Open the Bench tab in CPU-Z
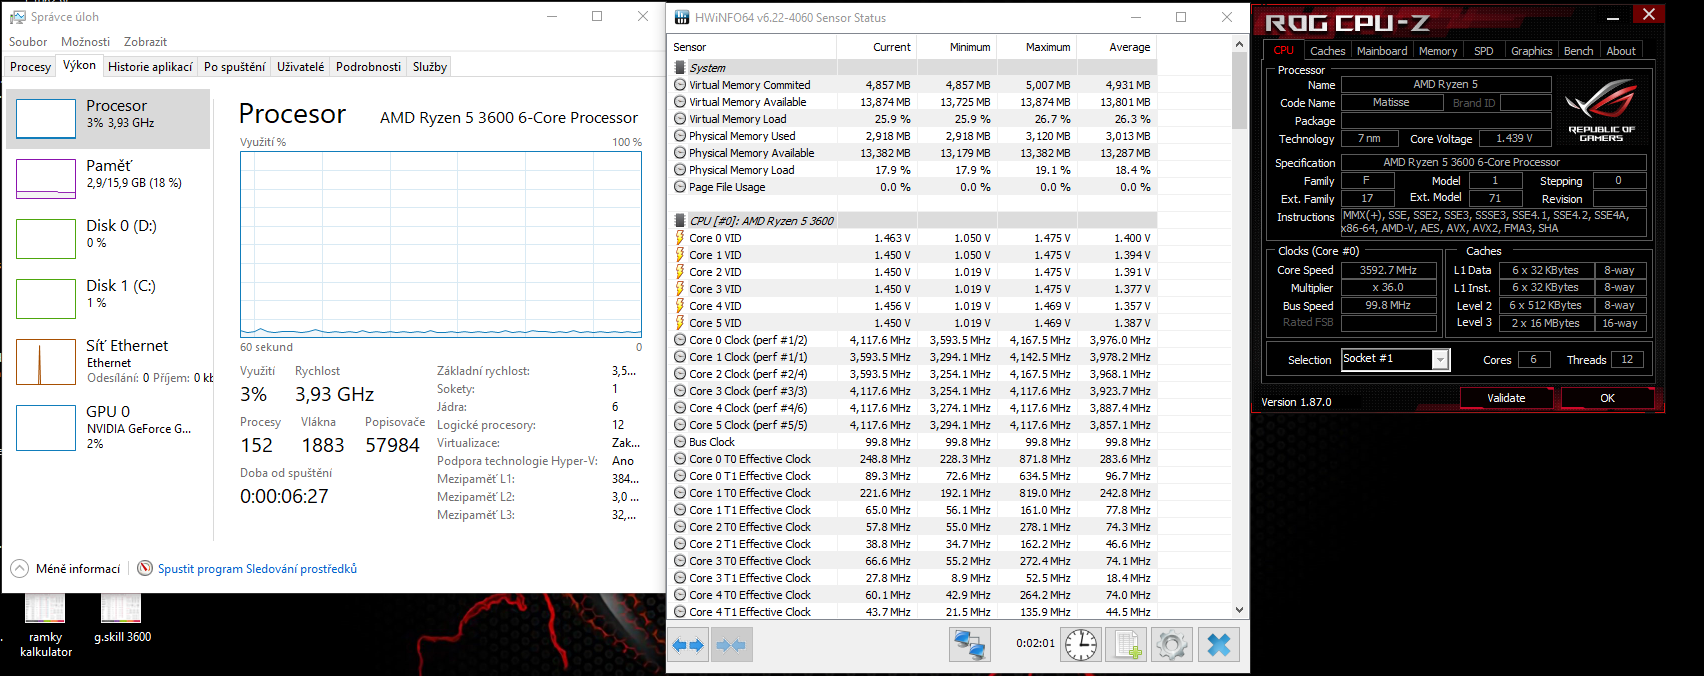Screen dimensions: 1704x676 (1578, 51)
